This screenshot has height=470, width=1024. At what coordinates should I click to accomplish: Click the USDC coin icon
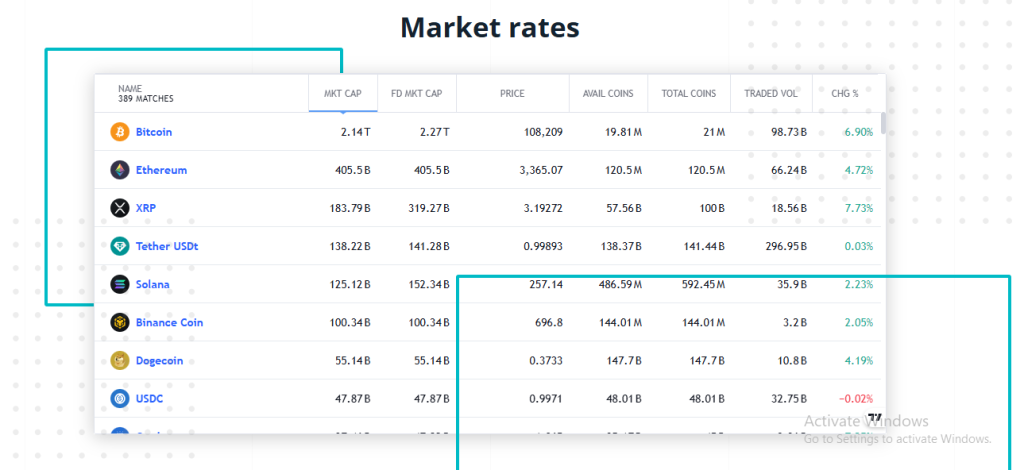coord(120,398)
